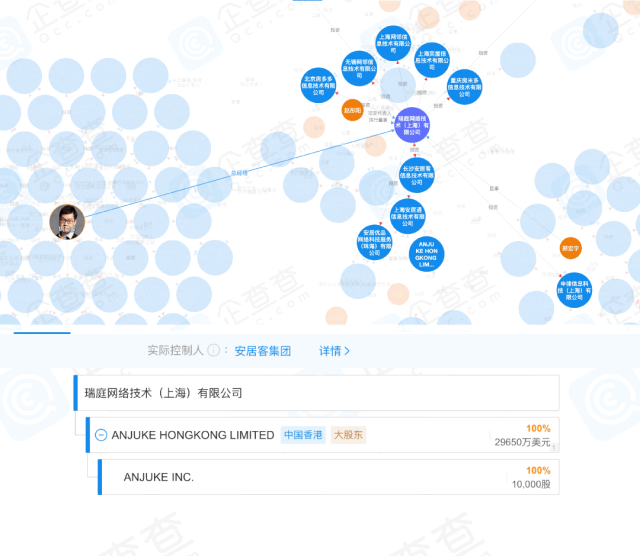Click the 100% stake for ANJUKE HONGKONG LIMITED

coord(538,429)
